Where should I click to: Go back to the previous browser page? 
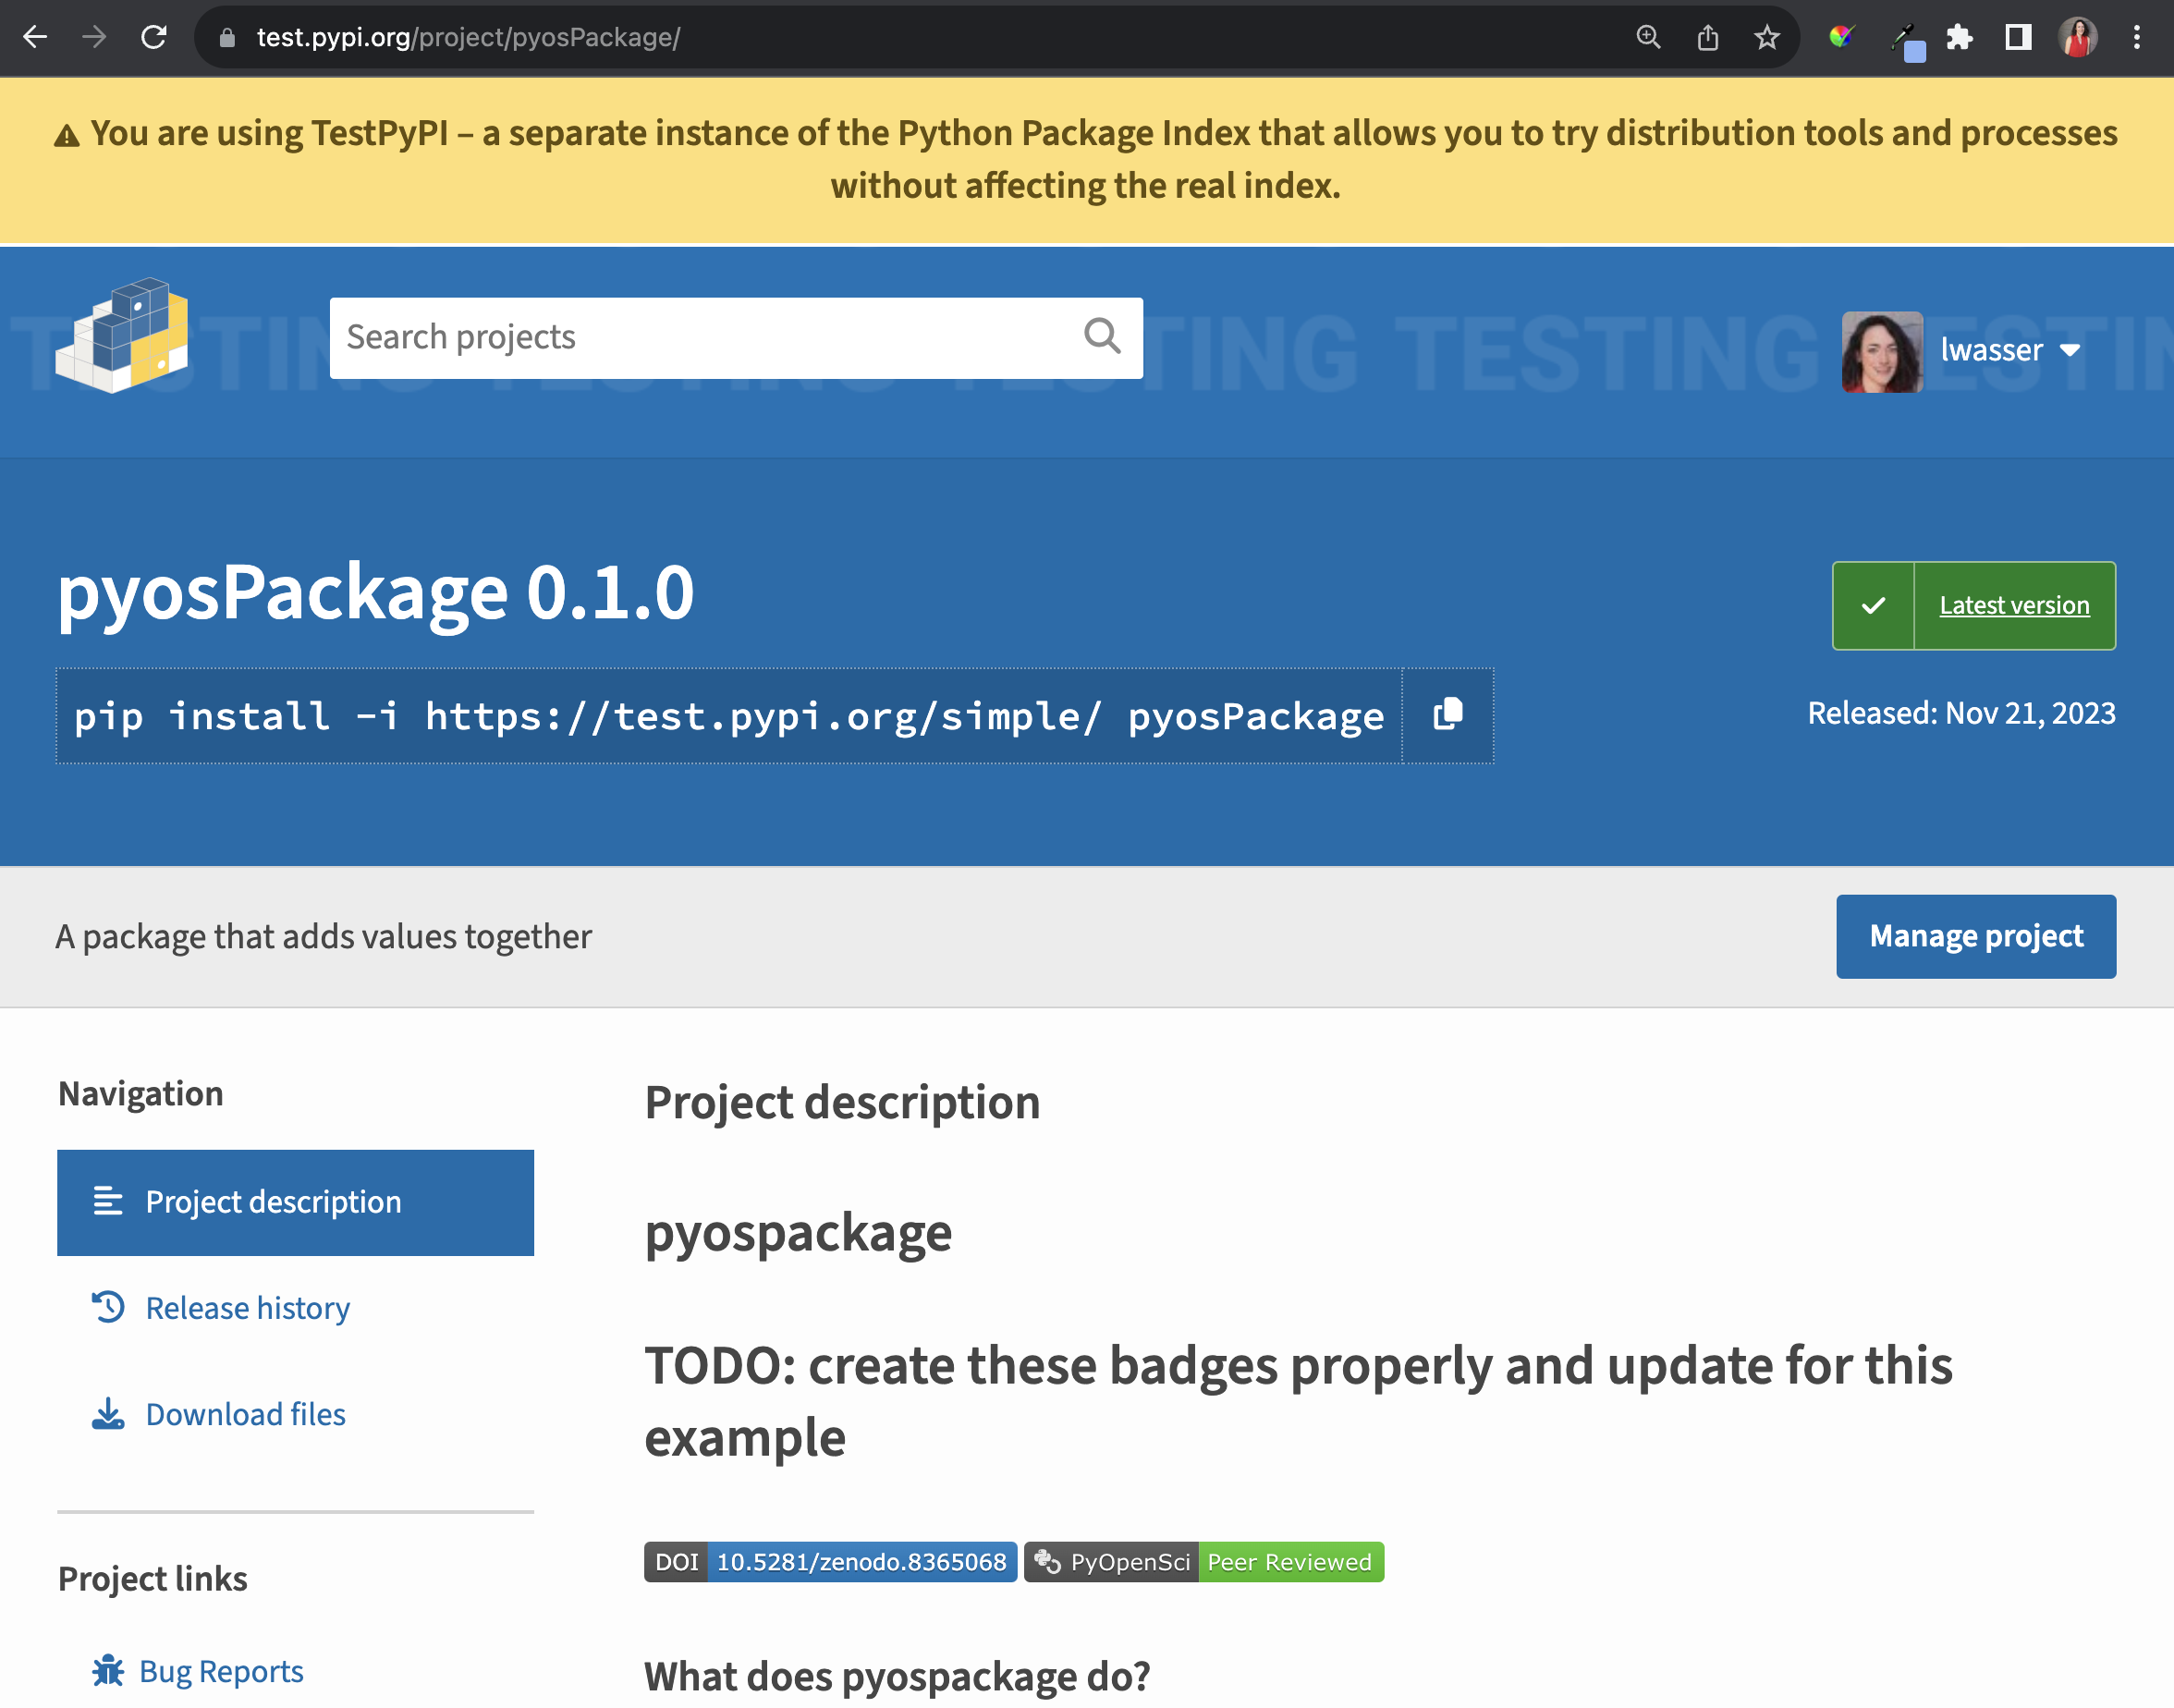pyautogui.click(x=35, y=37)
